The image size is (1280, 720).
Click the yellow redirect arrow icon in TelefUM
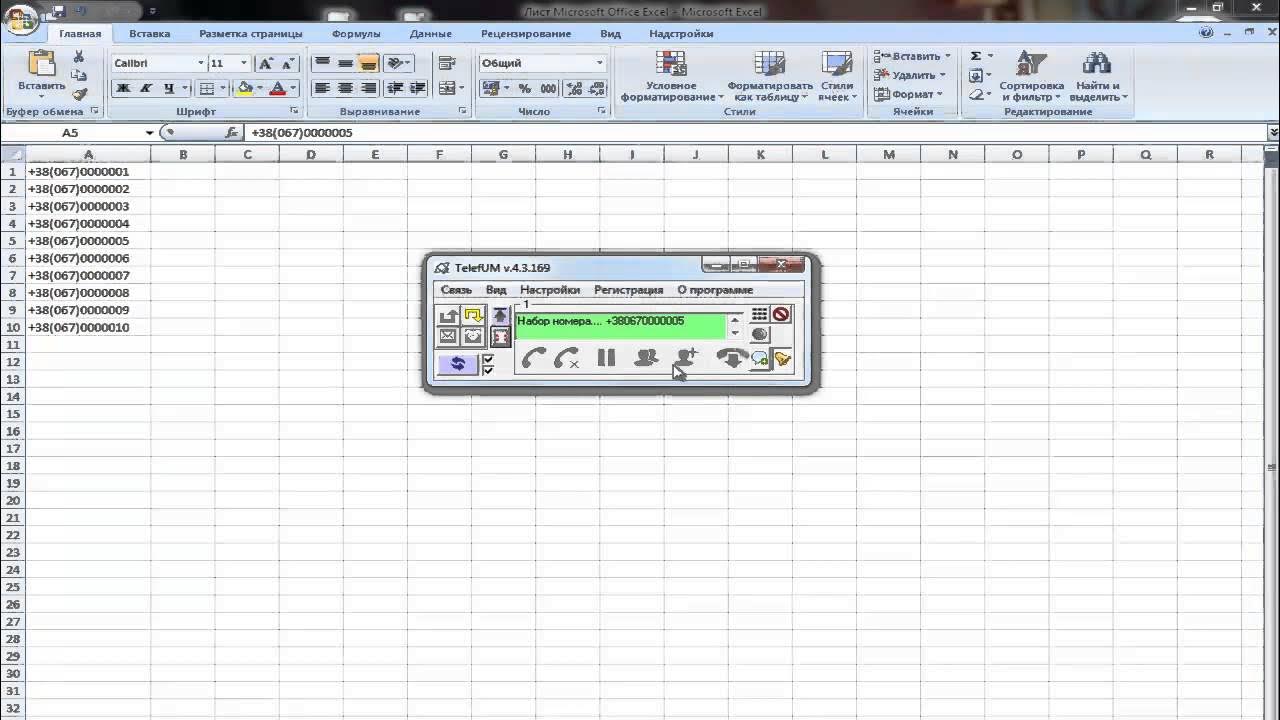coord(473,315)
